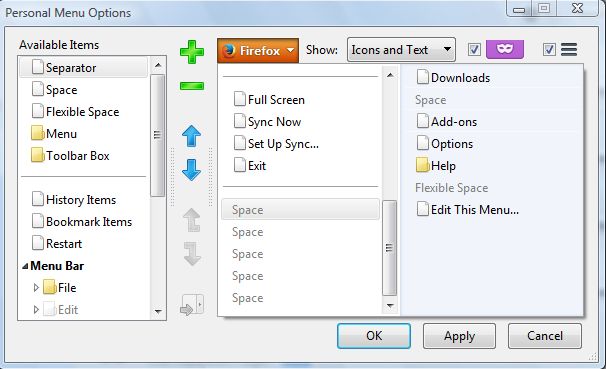Open the Firefox menu dropdown button

pos(258,50)
